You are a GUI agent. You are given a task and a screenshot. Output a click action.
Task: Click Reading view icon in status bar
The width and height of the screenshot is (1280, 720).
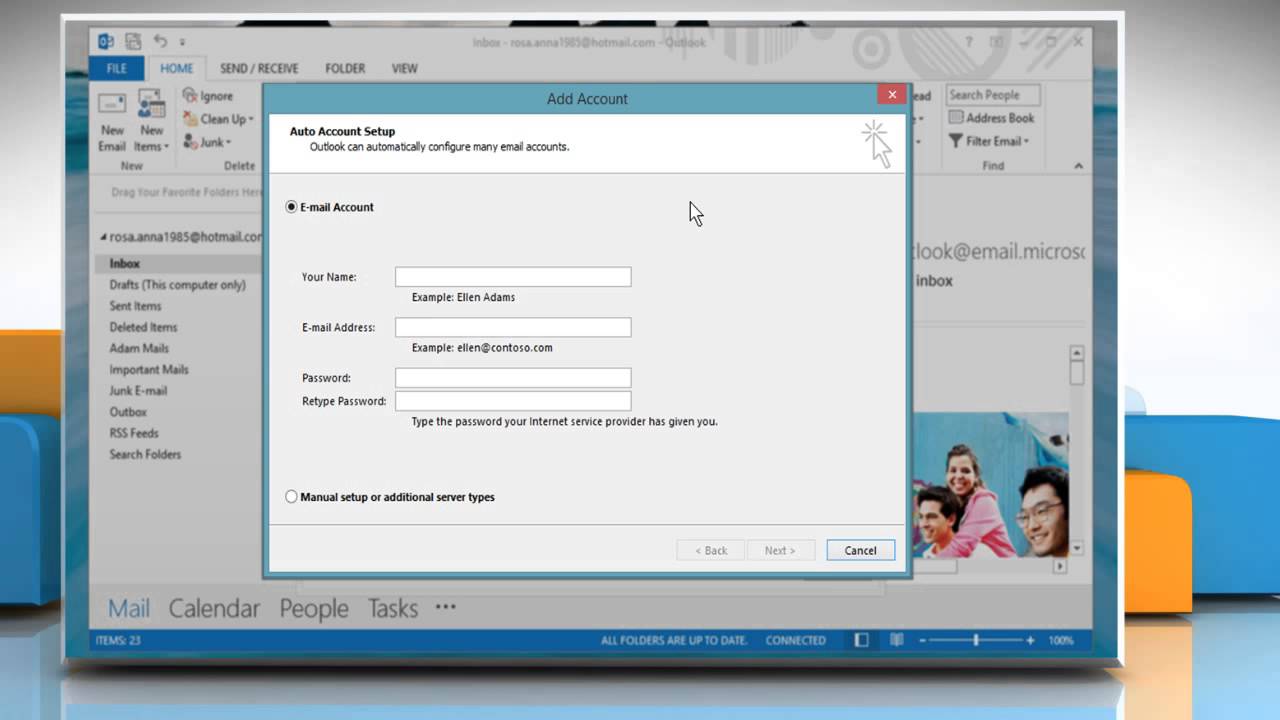coord(897,640)
